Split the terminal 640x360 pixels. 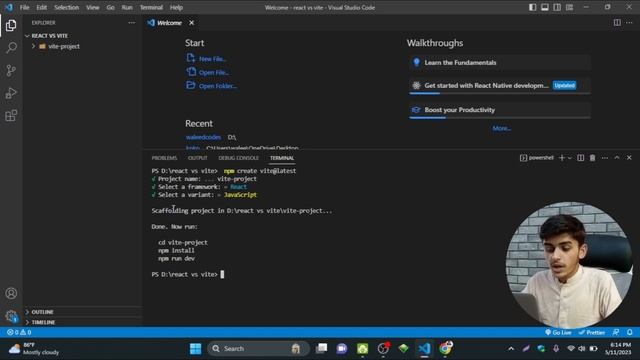580,158
